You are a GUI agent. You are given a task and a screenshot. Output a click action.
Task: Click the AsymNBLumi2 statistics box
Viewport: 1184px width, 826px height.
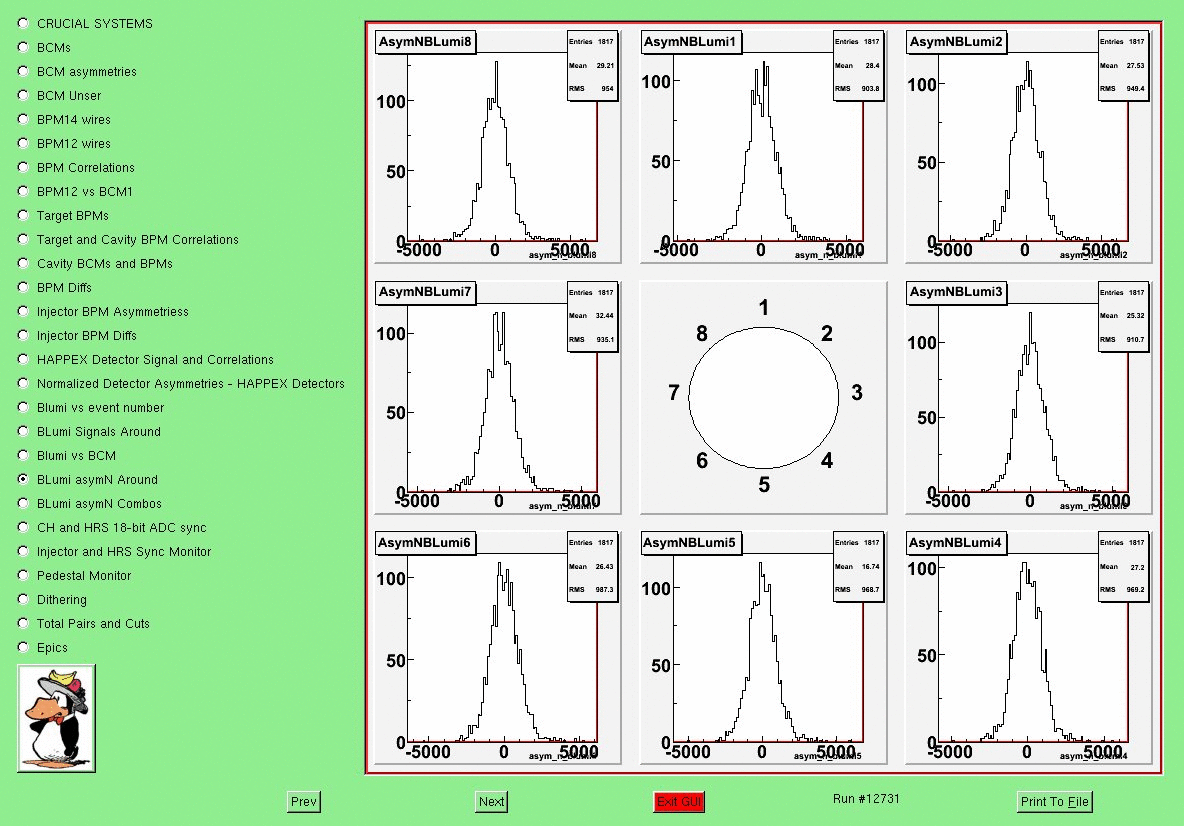pyautogui.click(x=1123, y=66)
